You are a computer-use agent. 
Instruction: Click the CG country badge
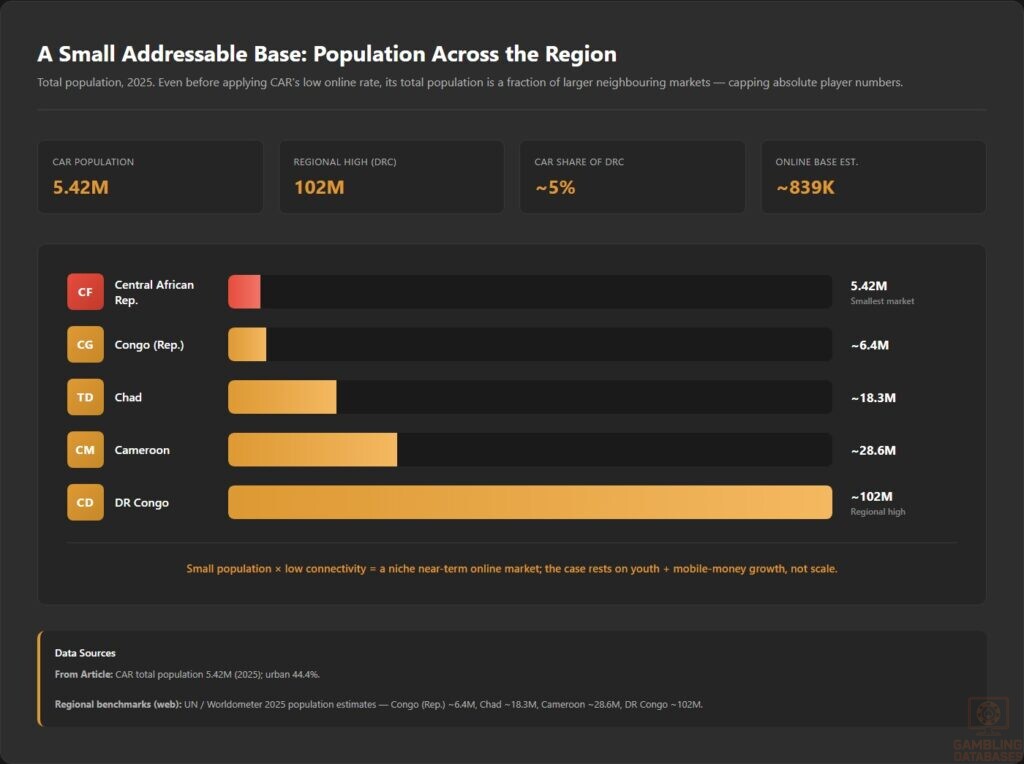[86, 345]
